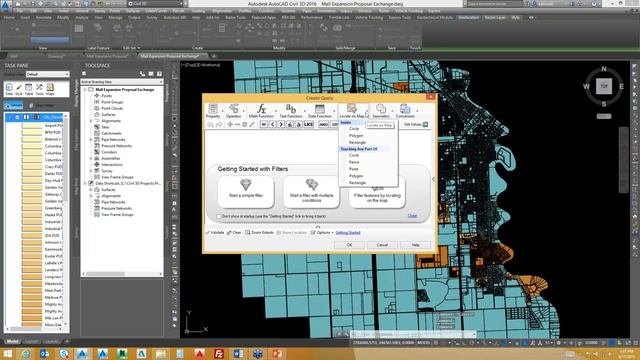Check Don't show at startup checkbox

pyautogui.click(x=219, y=216)
